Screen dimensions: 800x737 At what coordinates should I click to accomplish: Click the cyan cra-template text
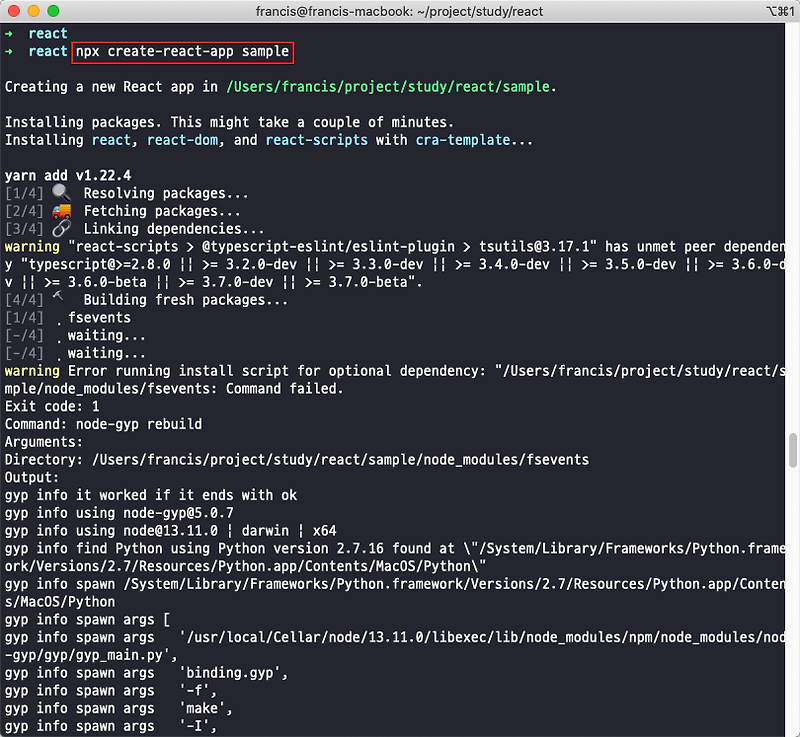point(463,140)
